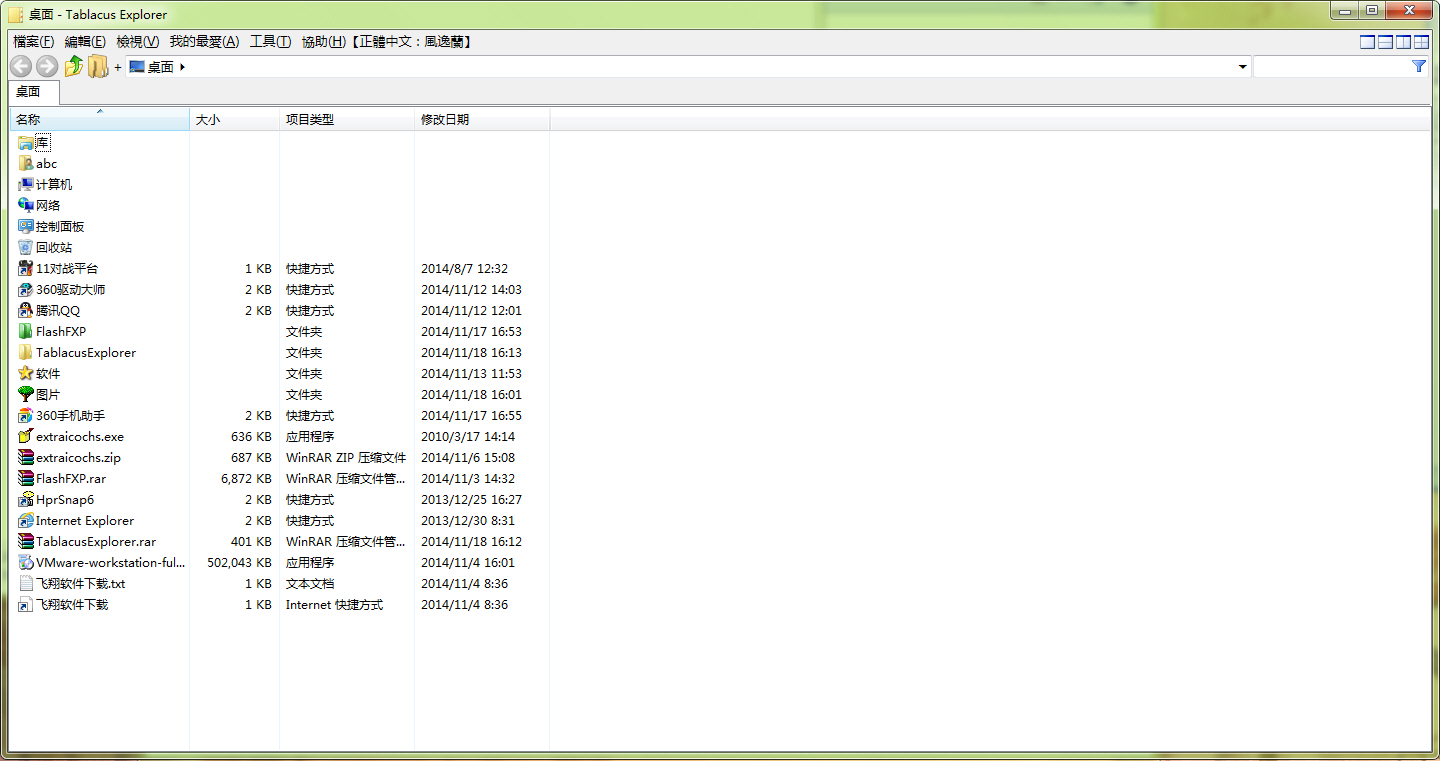Click the date 2014/11/18 16:13
The image size is (1440, 761).
pos(471,353)
